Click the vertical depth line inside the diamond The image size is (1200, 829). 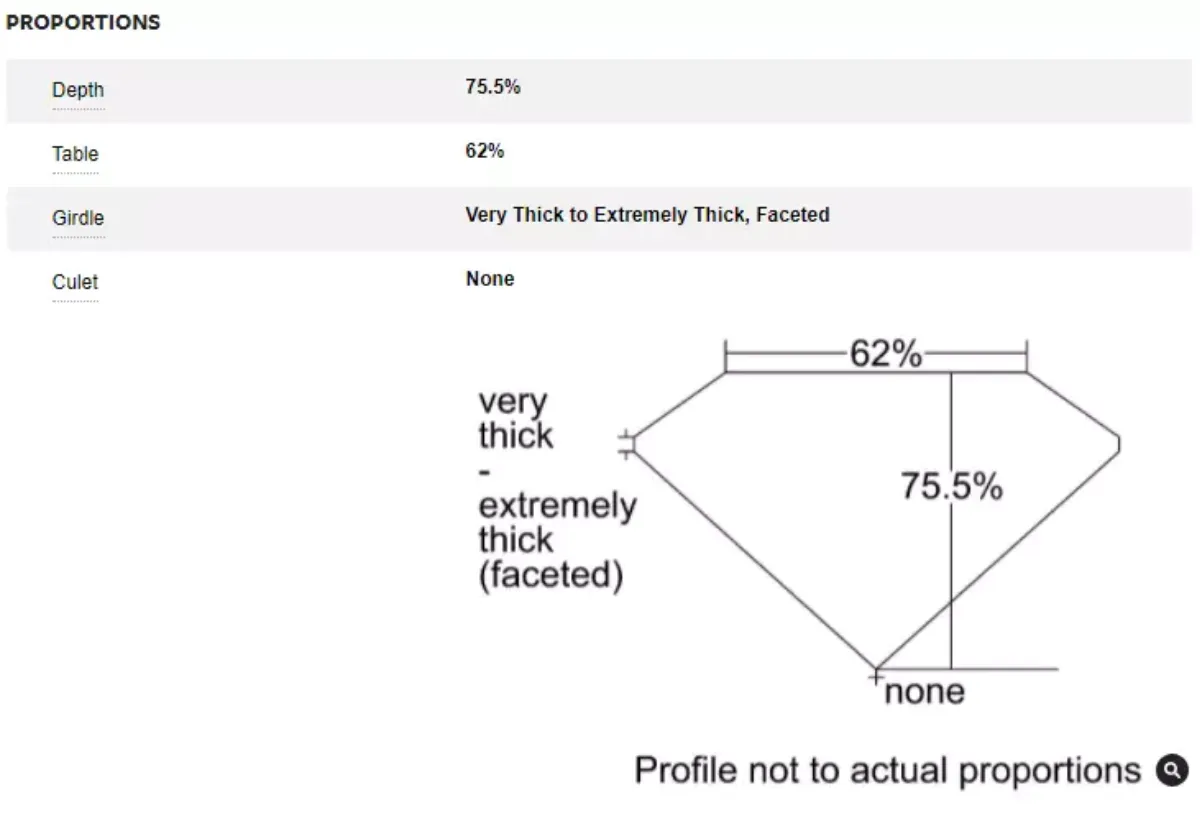(951, 520)
